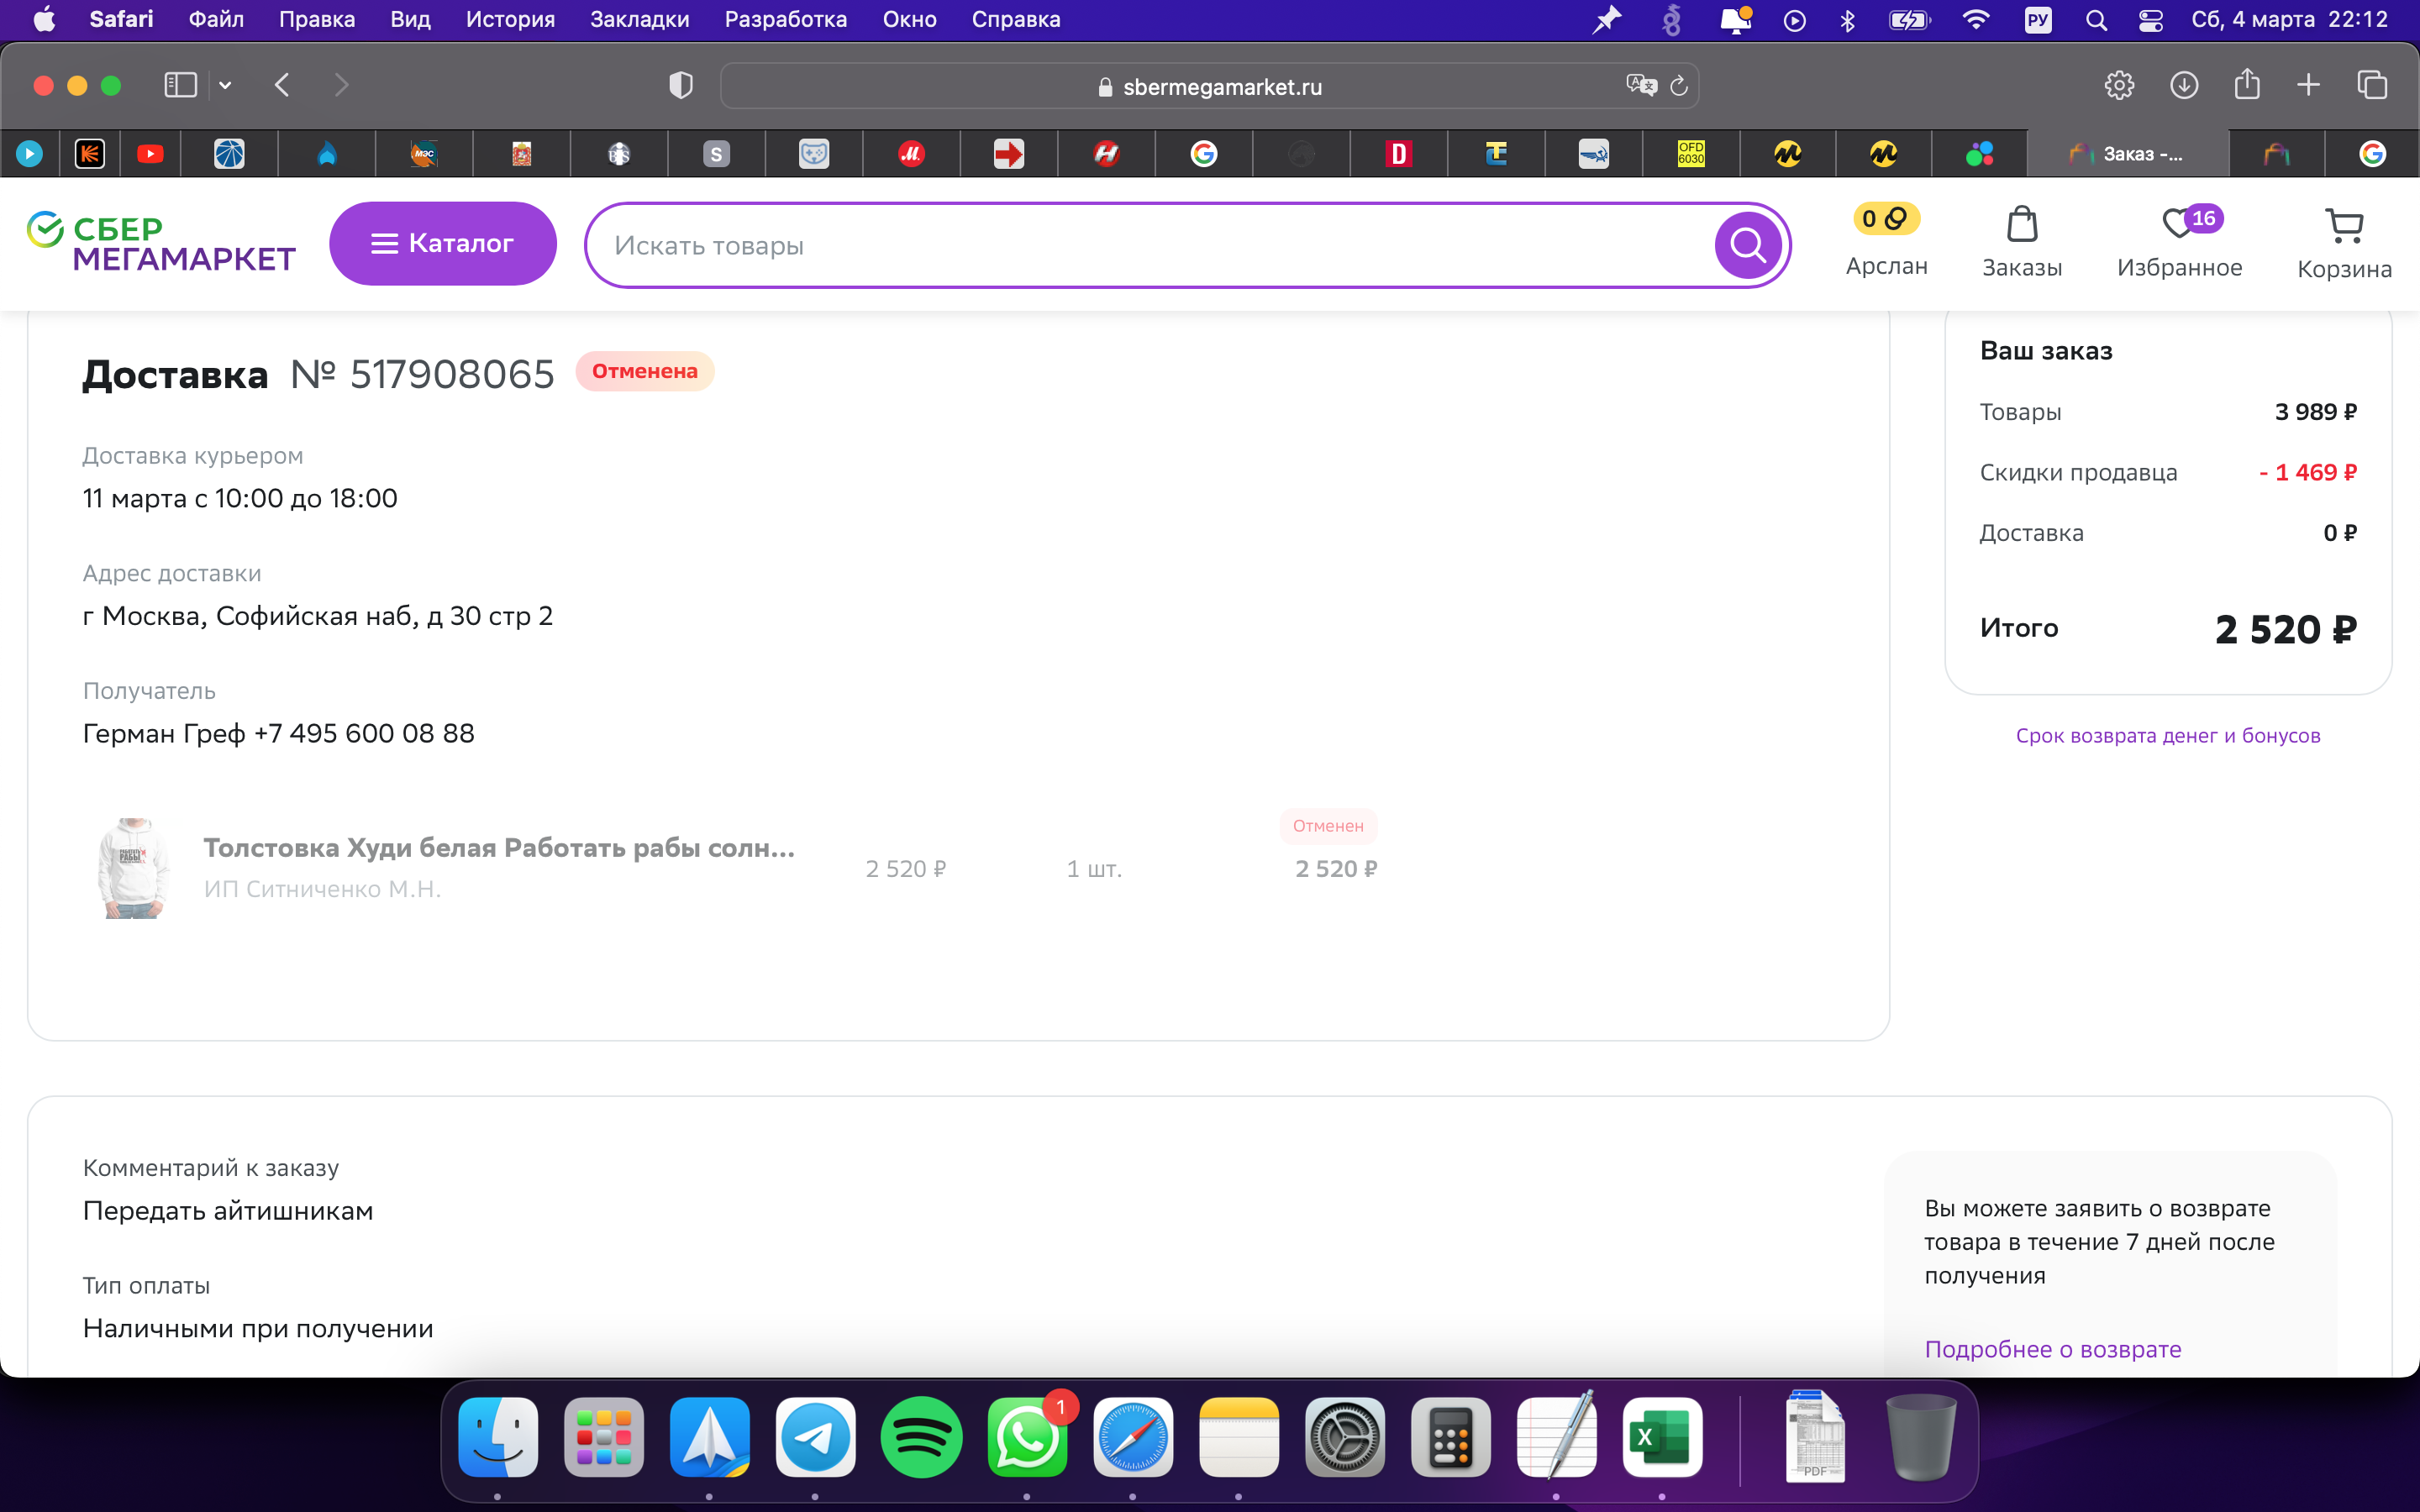Switch to the OFD tab
This screenshot has width=2420, height=1512.
1691,154
